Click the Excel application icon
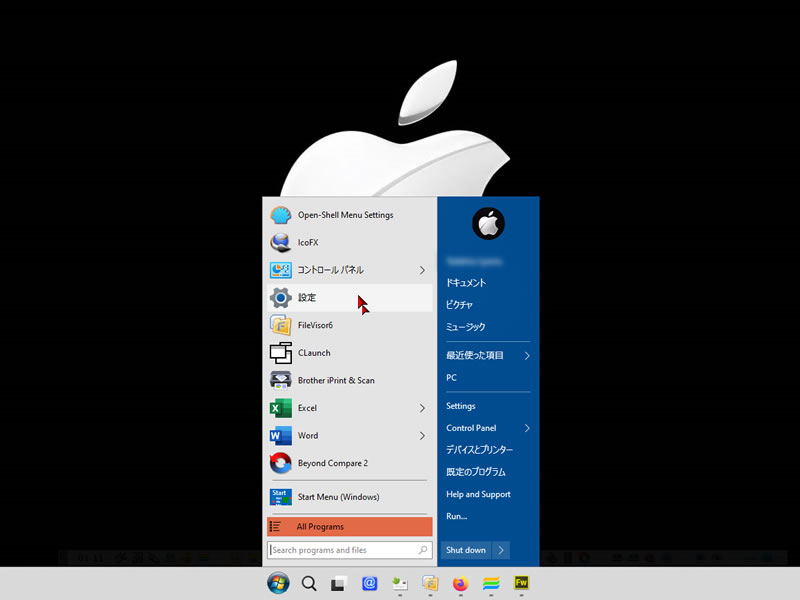The height and width of the screenshot is (600, 800). pos(281,408)
